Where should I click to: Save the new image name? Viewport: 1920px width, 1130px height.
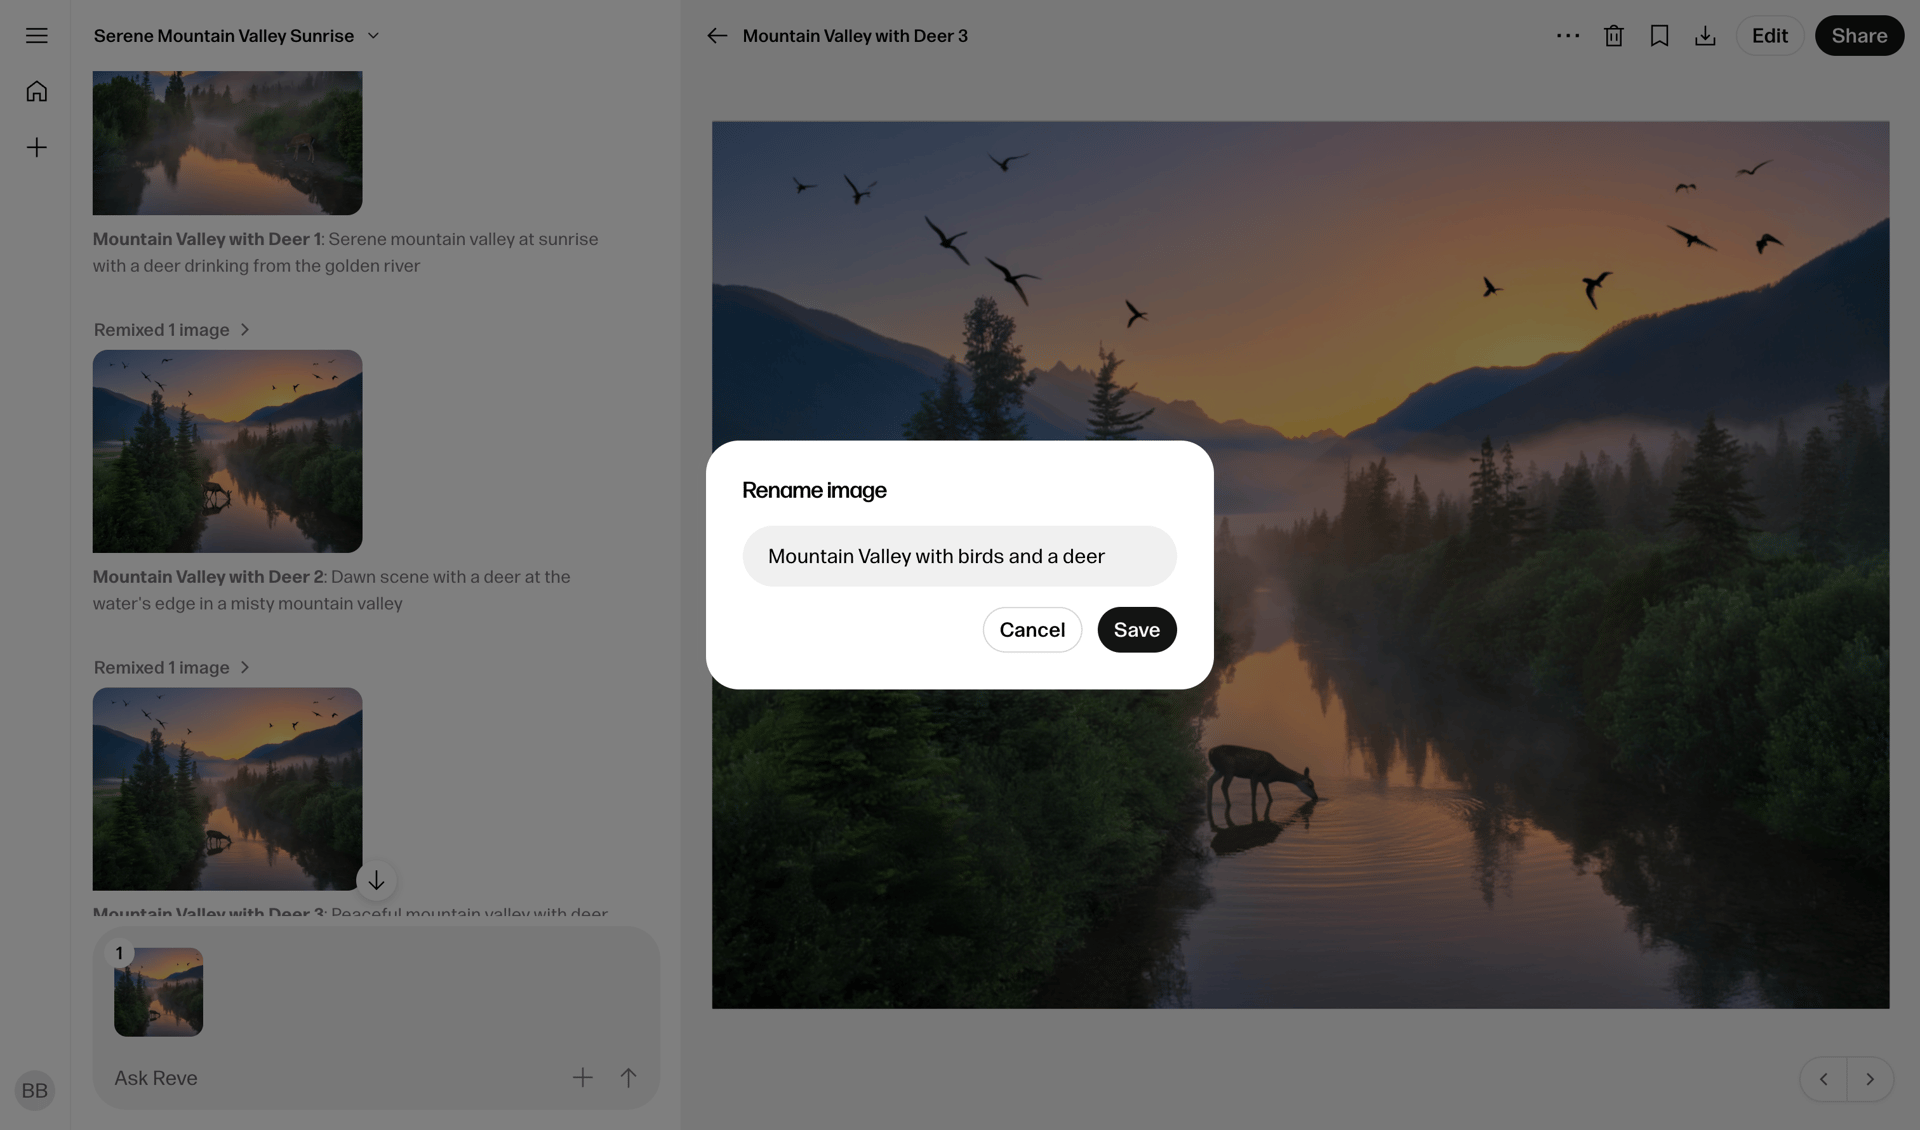tap(1136, 629)
